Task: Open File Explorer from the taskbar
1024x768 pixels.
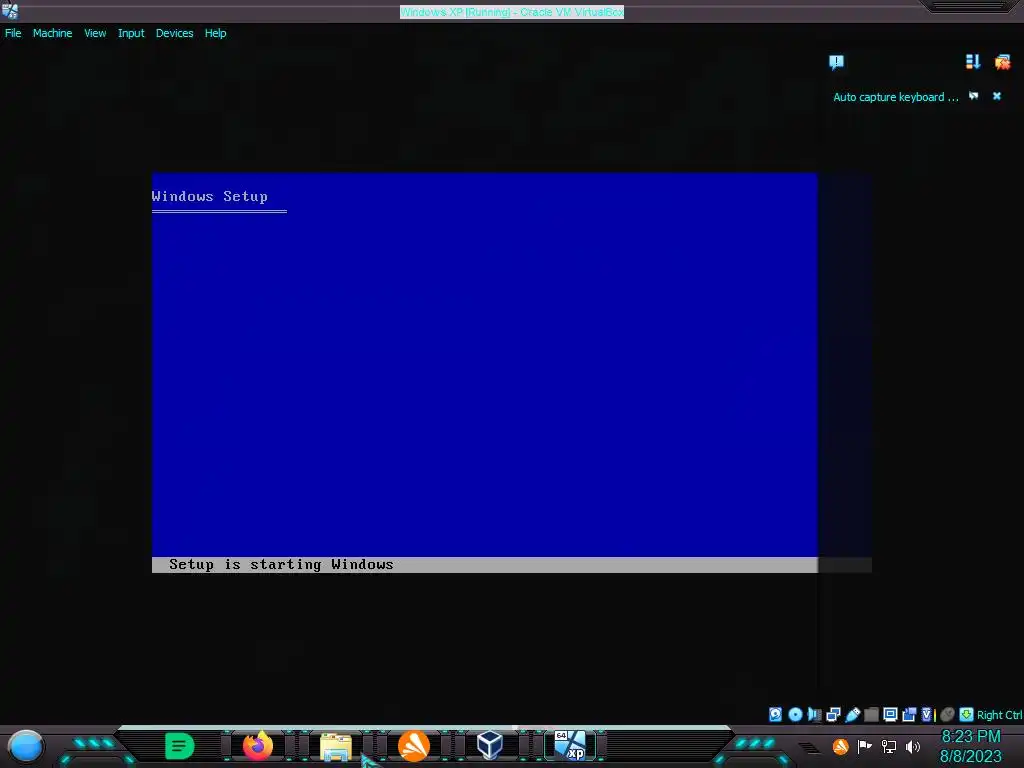Action: pos(336,747)
